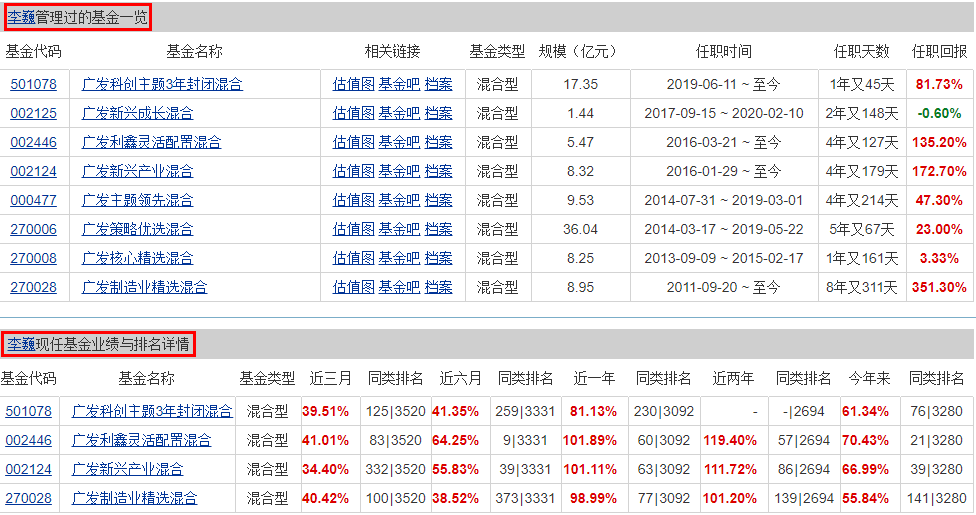
Task: Open fund code 501078 in managed funds list
Action: tap(34, 84)
